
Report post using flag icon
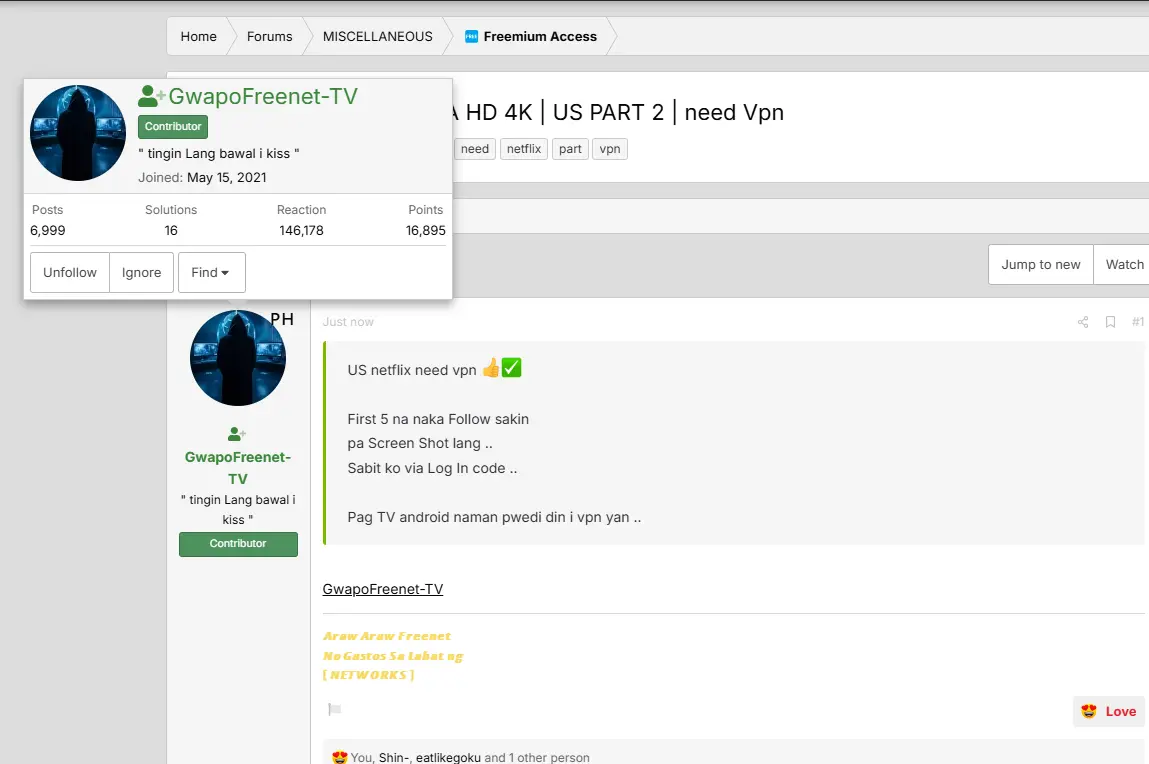(335, 709)
